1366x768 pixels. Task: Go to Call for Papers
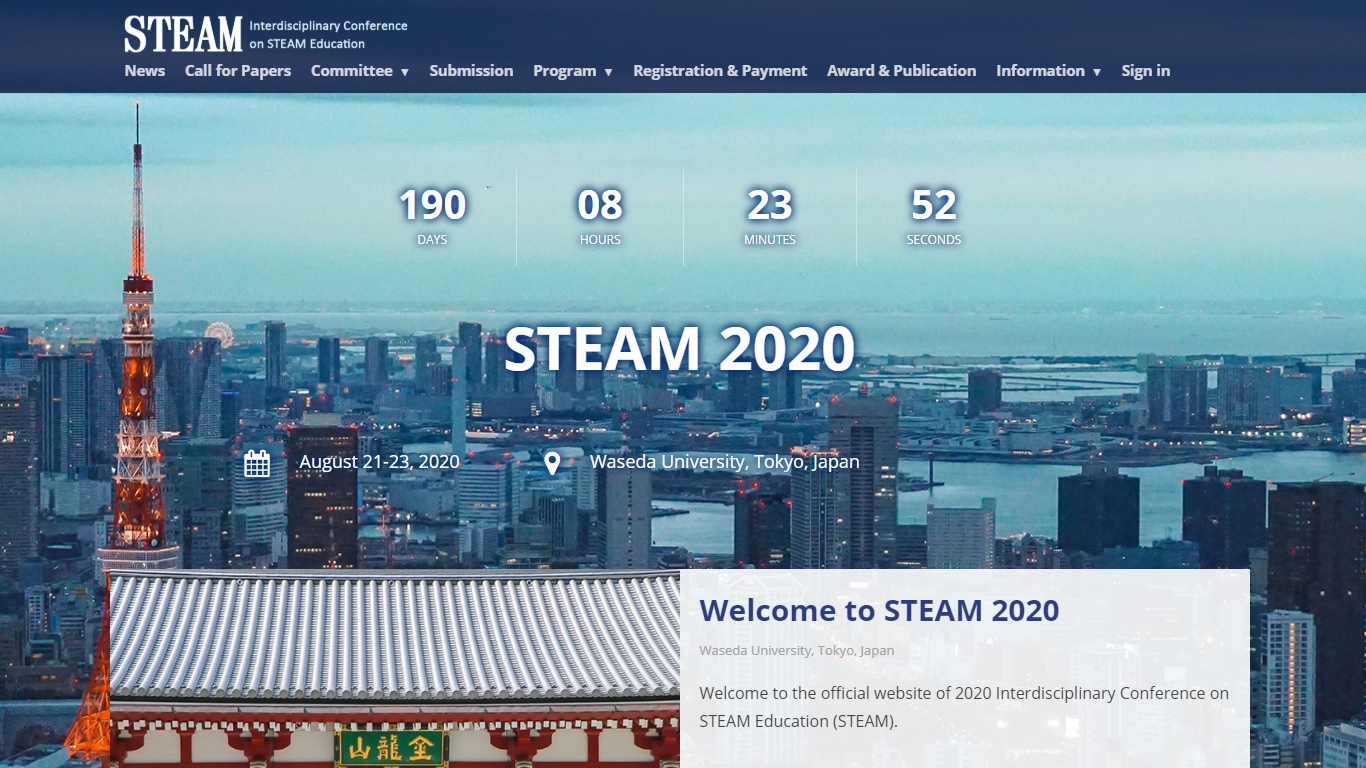[238, 71]
